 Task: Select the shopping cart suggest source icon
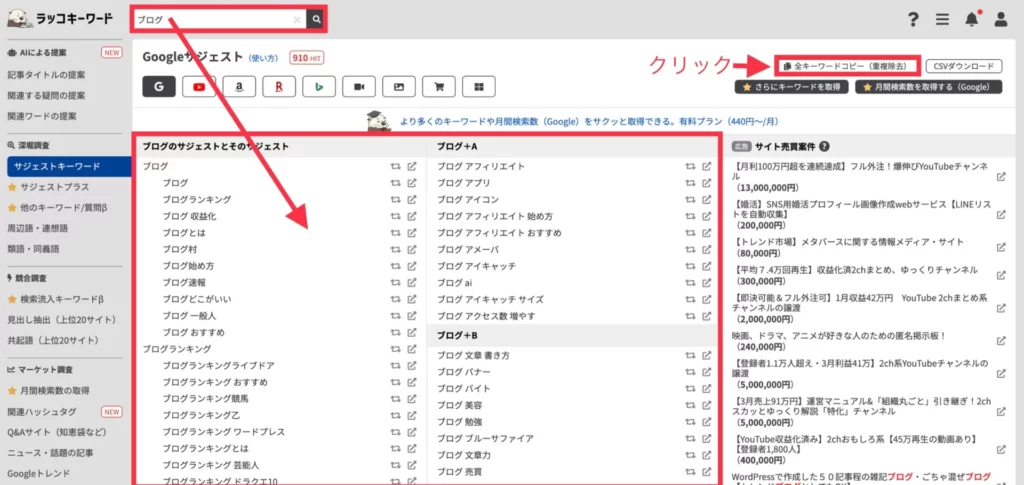pyautogui.click(x=439, y=86)
